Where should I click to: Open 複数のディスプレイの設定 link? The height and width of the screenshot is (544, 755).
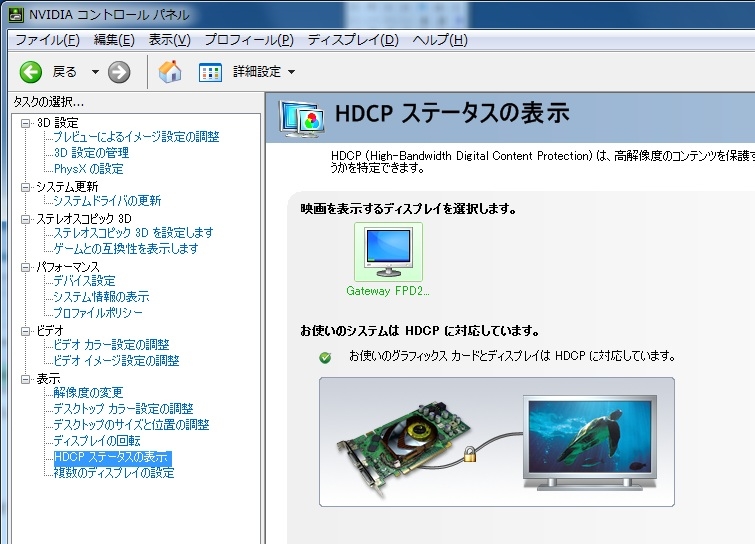[114, 473]
